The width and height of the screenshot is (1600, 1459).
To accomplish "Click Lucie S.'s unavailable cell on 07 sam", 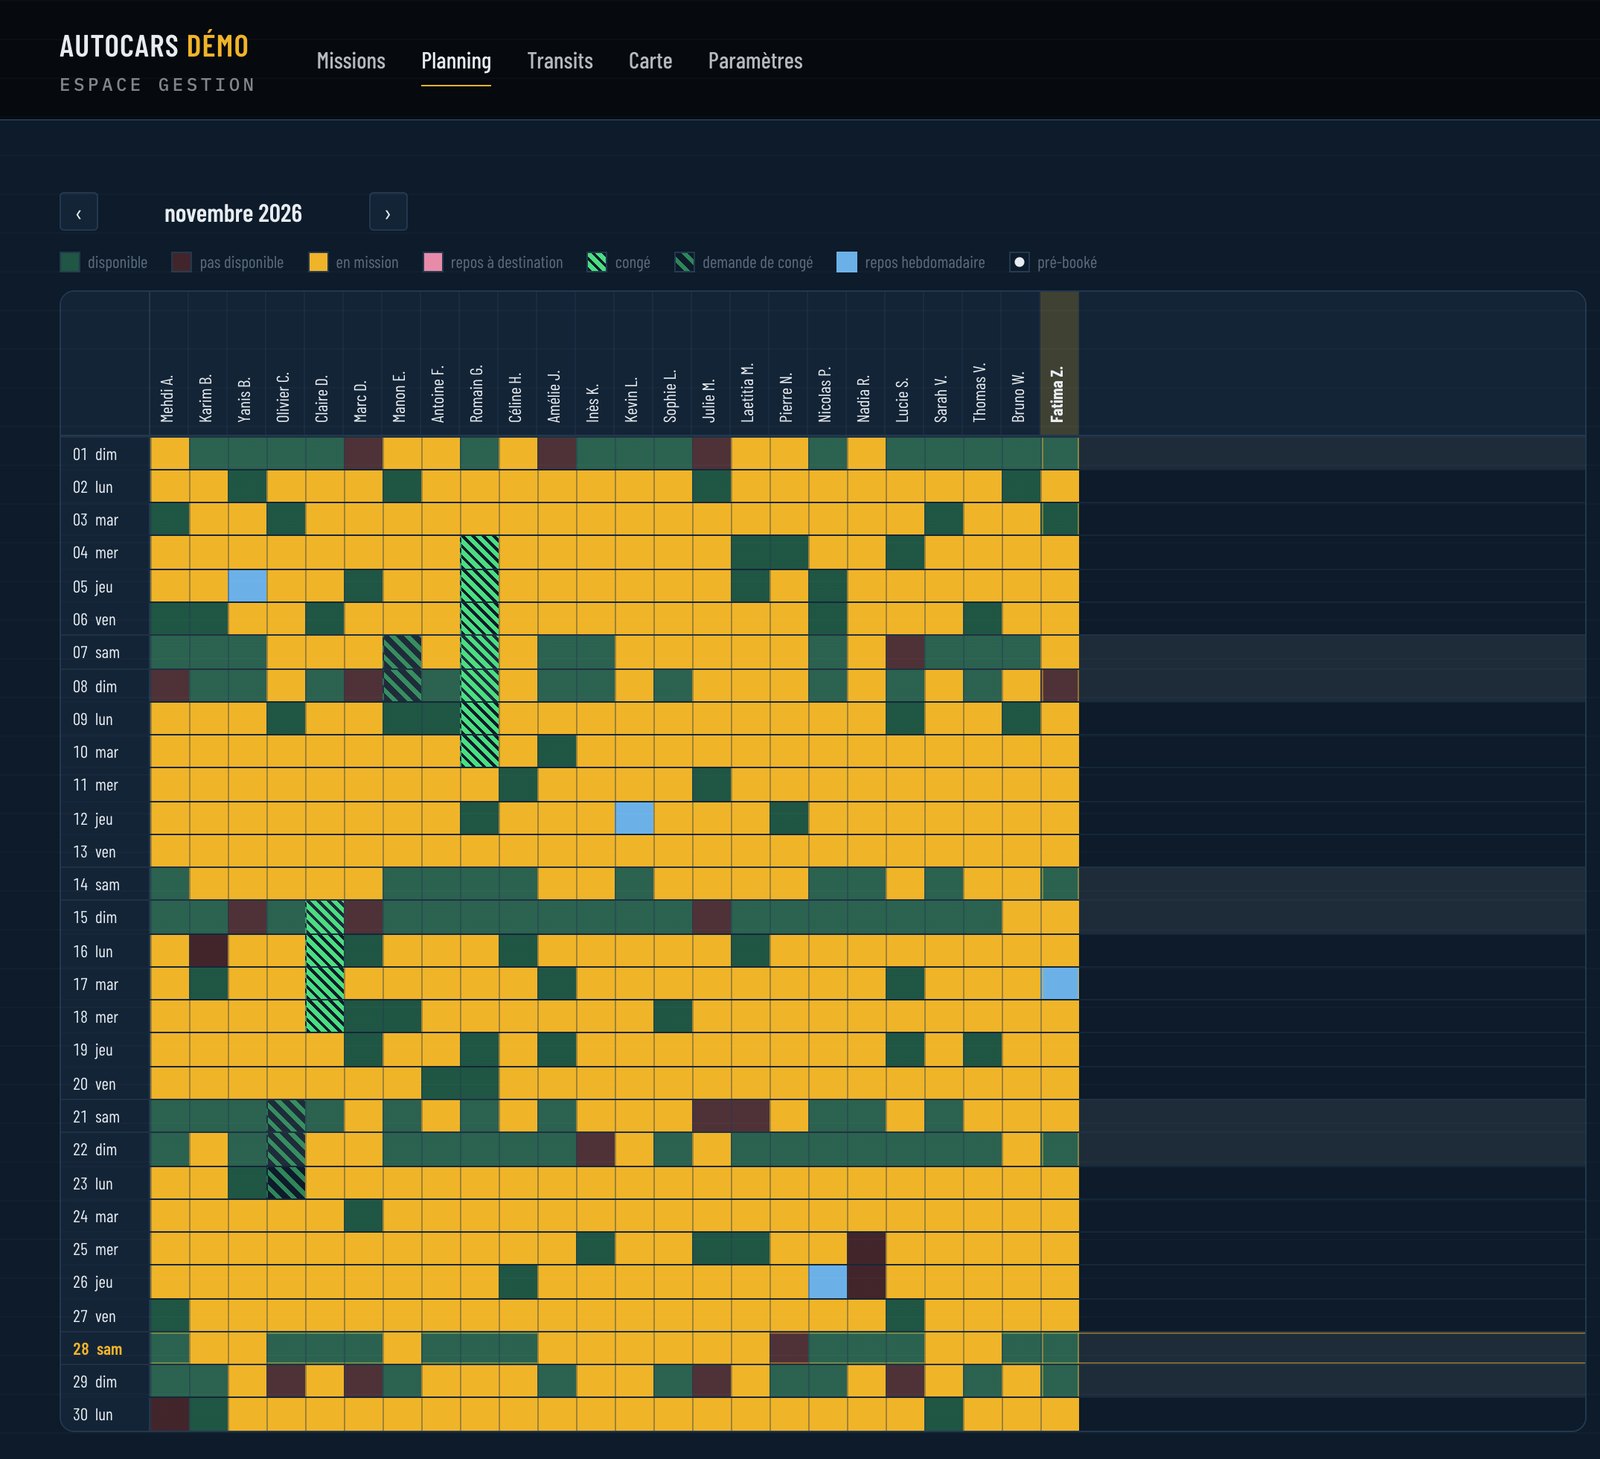I will [x=905, y=652].
